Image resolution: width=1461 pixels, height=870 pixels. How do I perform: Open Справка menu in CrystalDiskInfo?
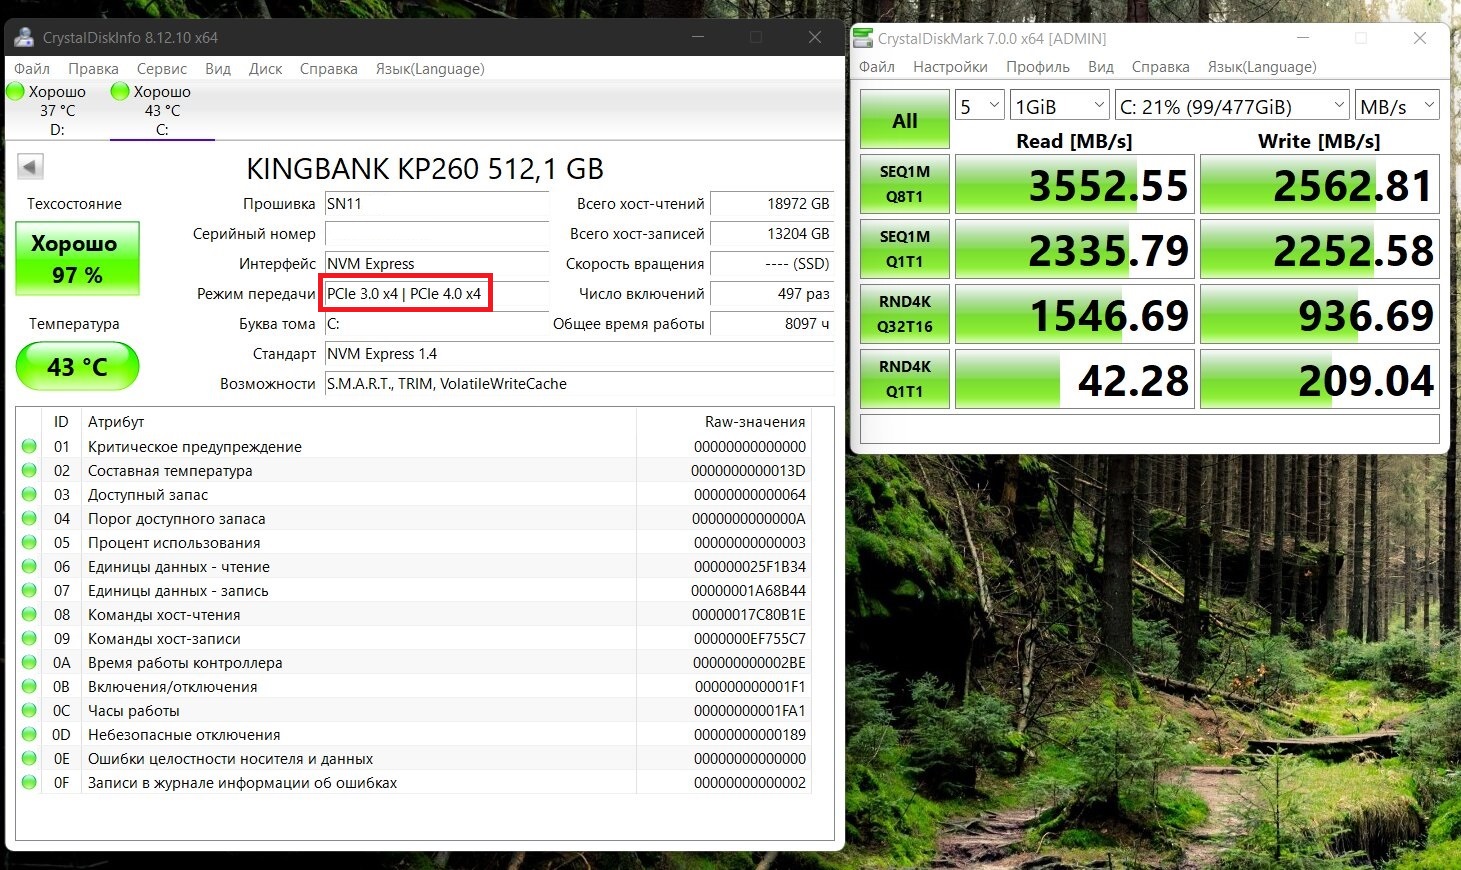tap(328, 69)
